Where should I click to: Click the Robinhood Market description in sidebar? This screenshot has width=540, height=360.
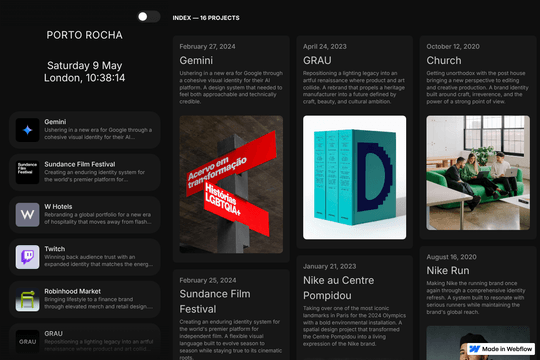[x=98, y=303]
